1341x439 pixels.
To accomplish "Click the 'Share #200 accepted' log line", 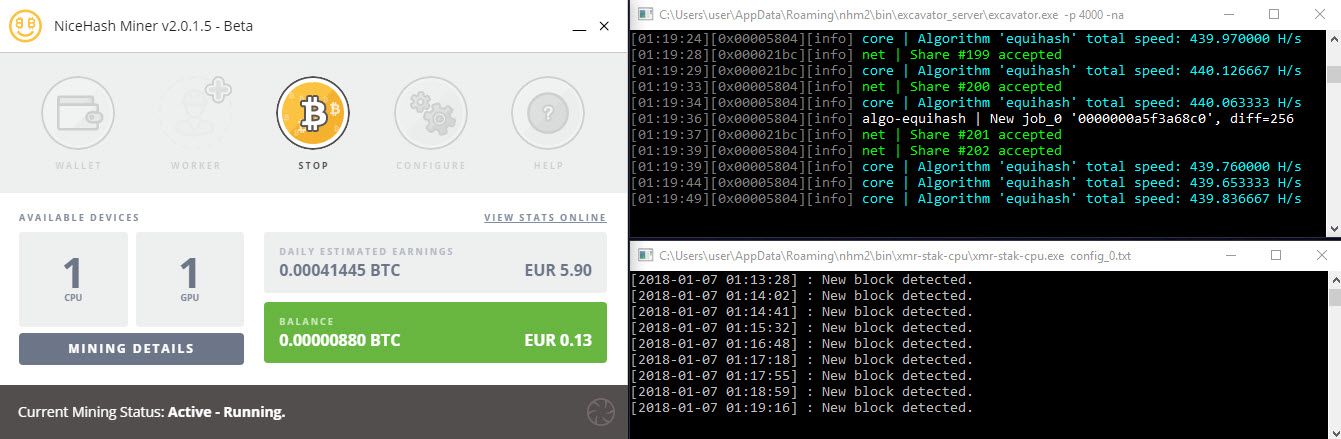I will click(846, 87).
